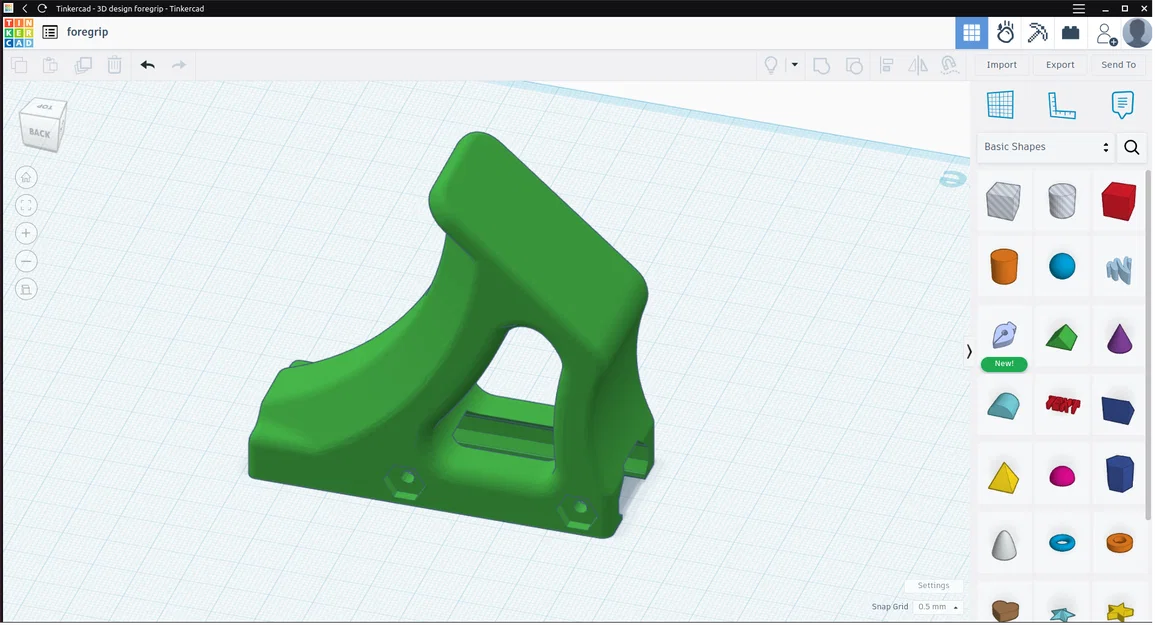1157x625 pixels.
Task: Click the Paste icon in toolbar
Action: (x=50, y=65)
